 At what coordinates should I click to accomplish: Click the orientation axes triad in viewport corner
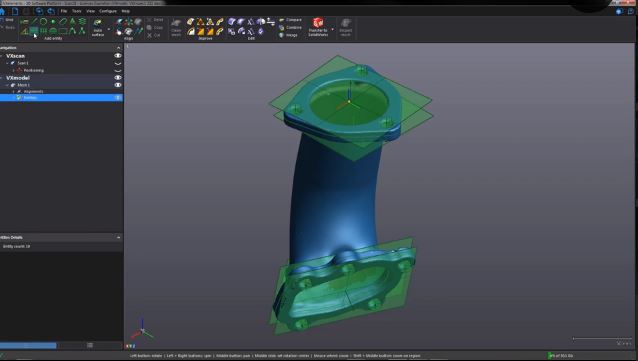[x=142, y=330]
